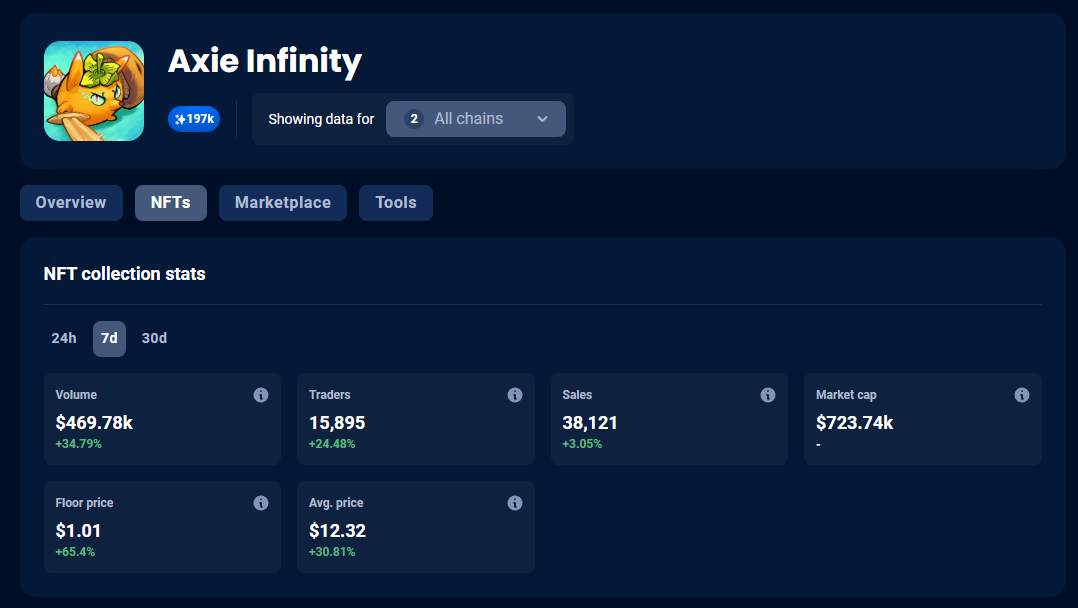The width and height of the screenshot is (1078, 608).
Task: Click the Axie Infinity title
Action: (x=265, y=62)
